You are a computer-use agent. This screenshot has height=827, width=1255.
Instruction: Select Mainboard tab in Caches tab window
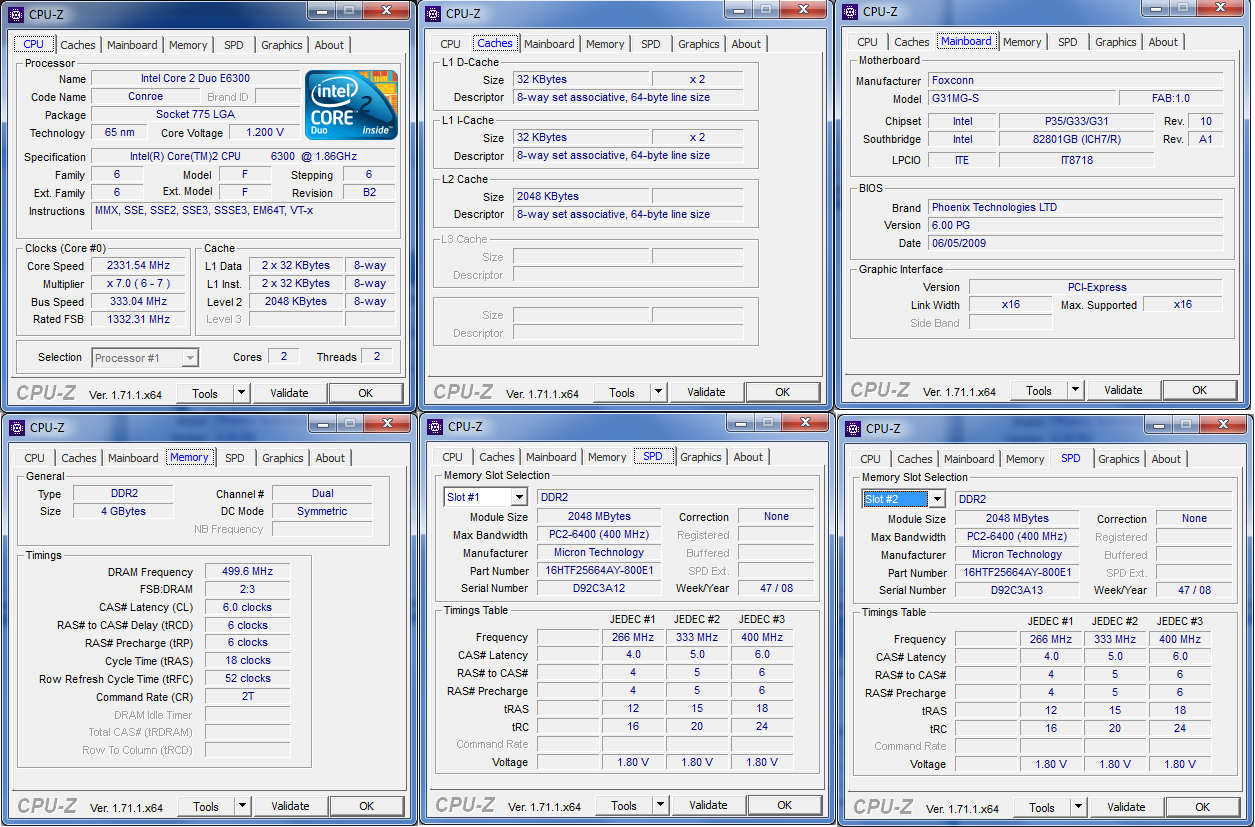click(549, 44)
